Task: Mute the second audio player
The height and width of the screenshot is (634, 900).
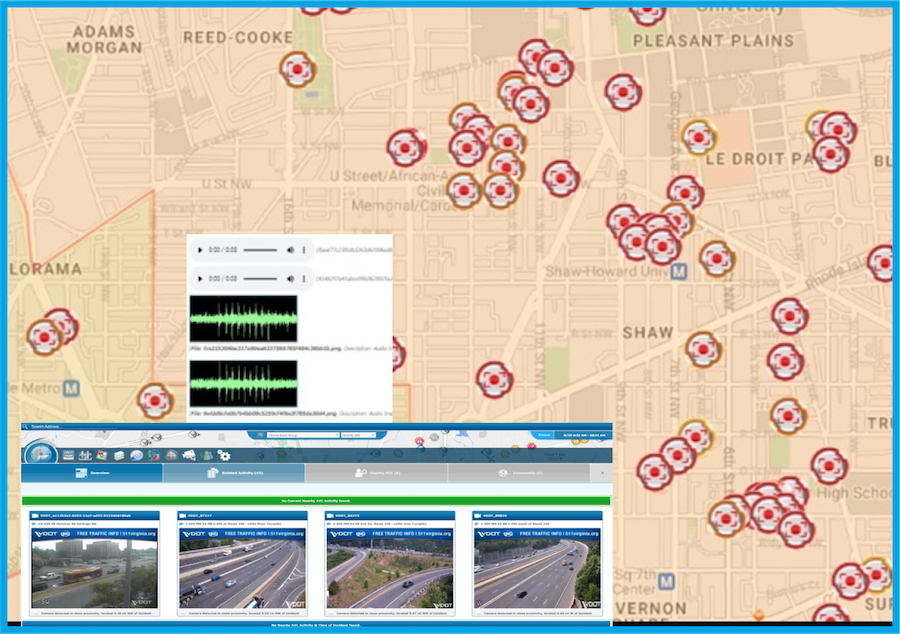Action: pos(290,279)
